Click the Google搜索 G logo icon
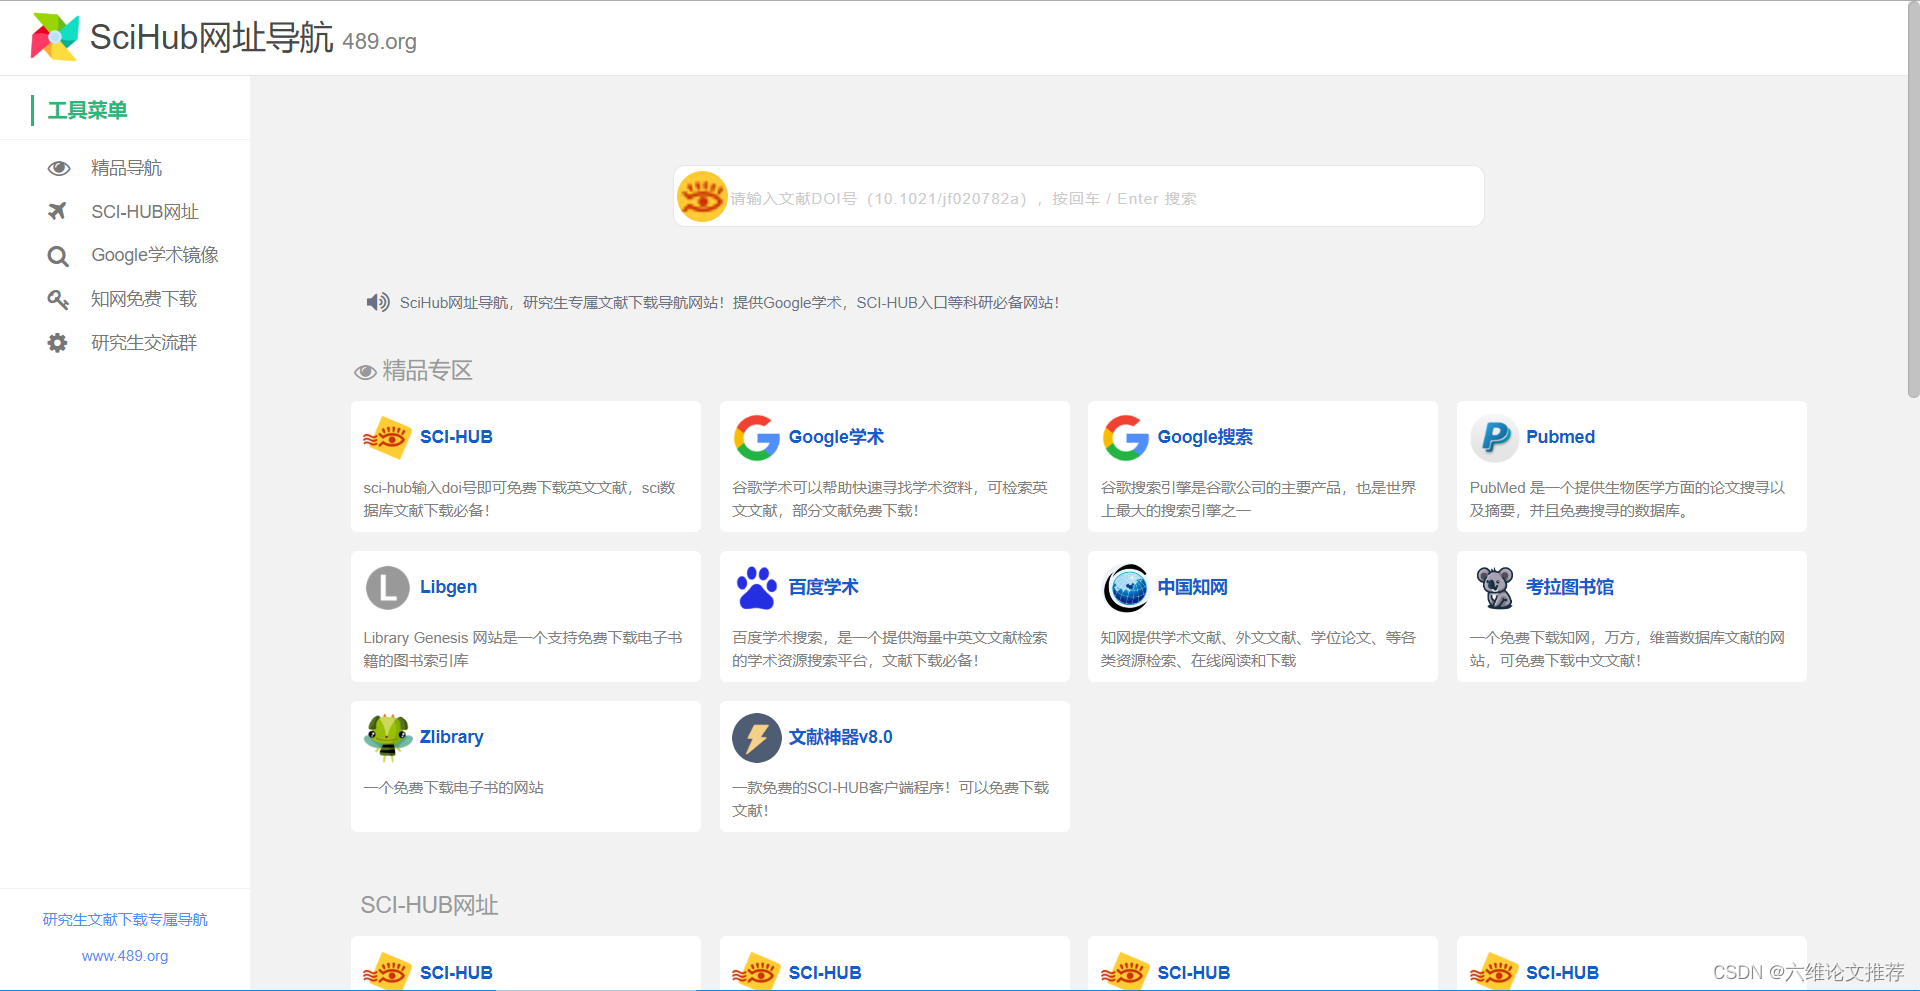The width and height of the screenshot is (1920, 991). coord(1126,438)
